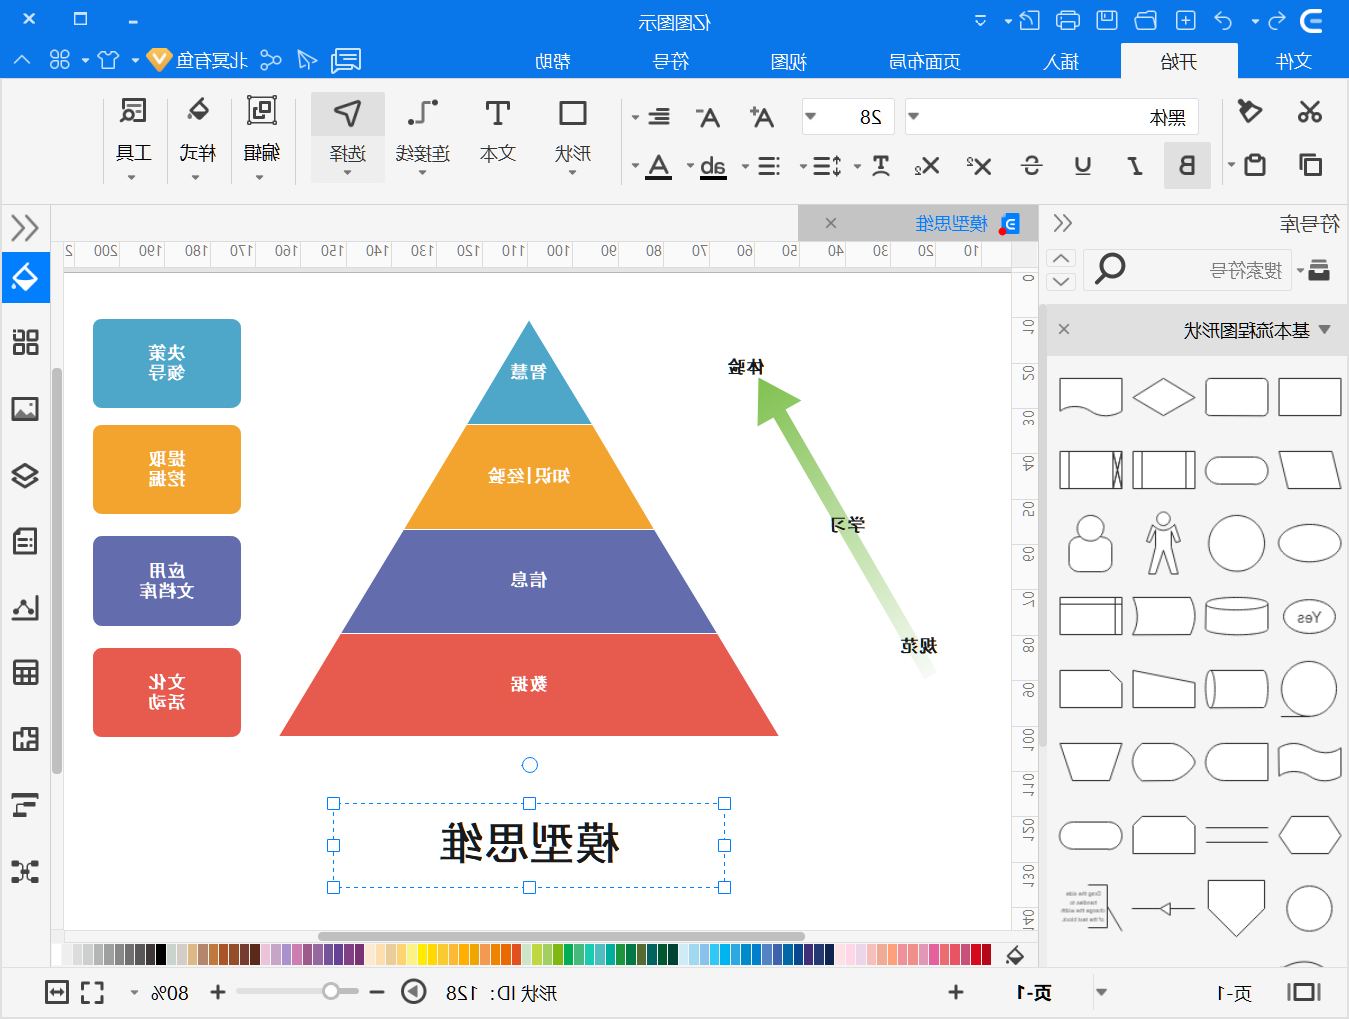Toggle Bold formatting
This screenshot has height=1019, width=1349.
tap(1187, 166)
